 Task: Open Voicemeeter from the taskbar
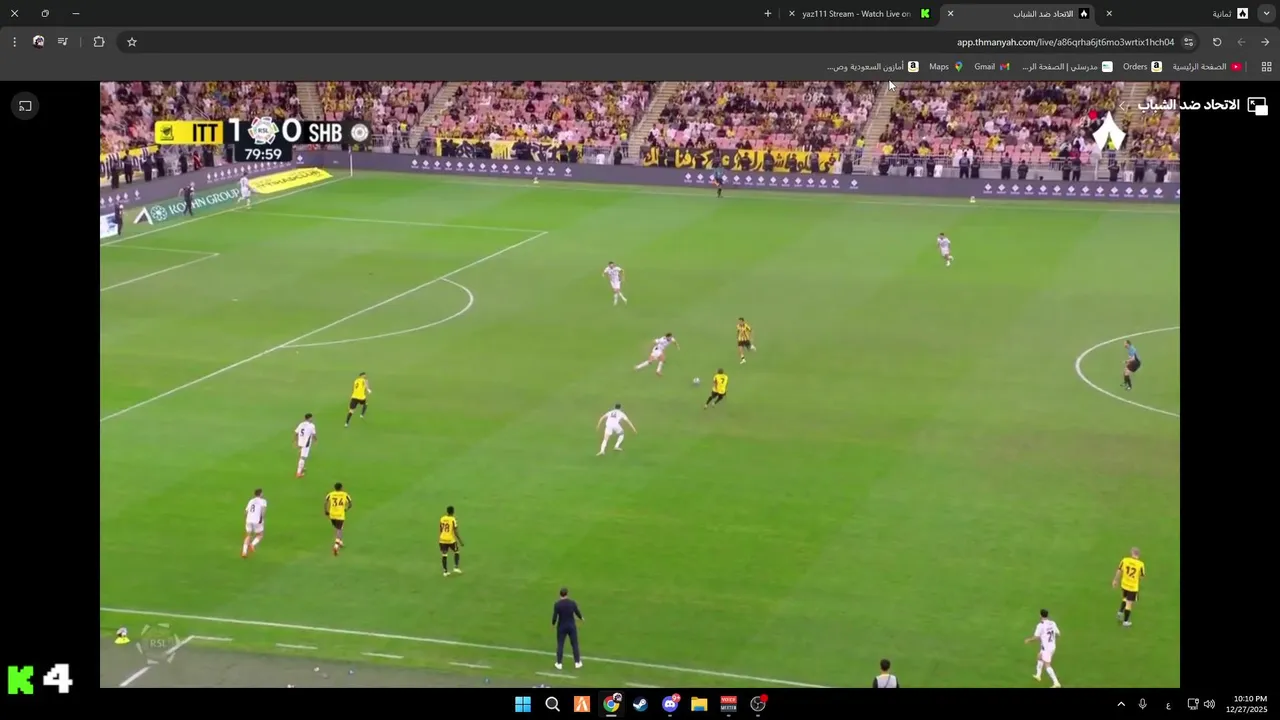coord(728,704)
